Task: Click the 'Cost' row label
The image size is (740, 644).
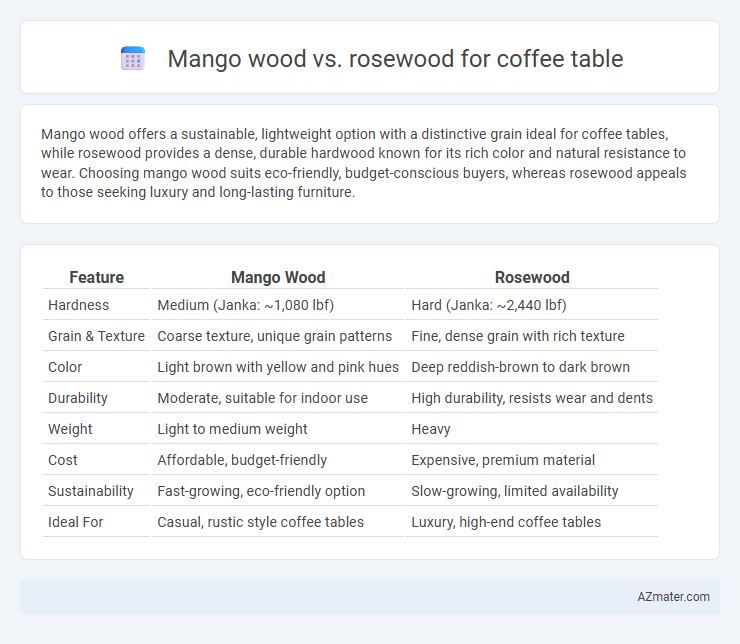Action: click(x=62, y=460)
